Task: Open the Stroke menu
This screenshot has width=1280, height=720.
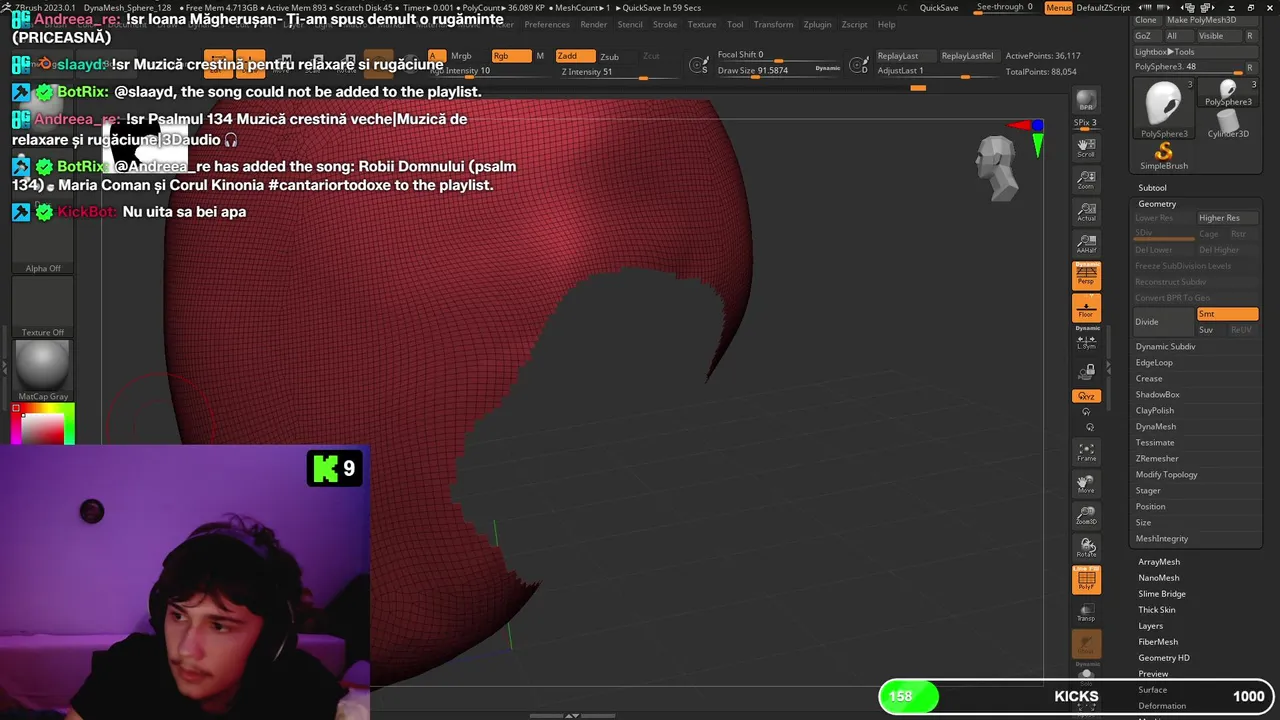Action: click(x=665, y=24)
